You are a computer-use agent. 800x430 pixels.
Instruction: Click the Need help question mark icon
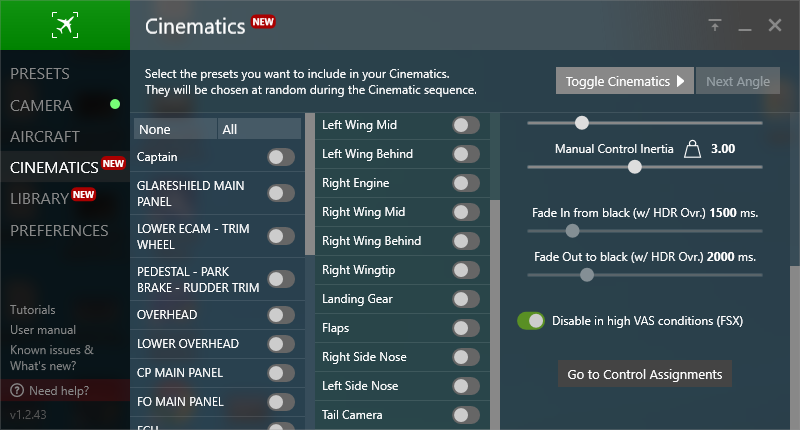pyautogui.click(x=17, y=391)
